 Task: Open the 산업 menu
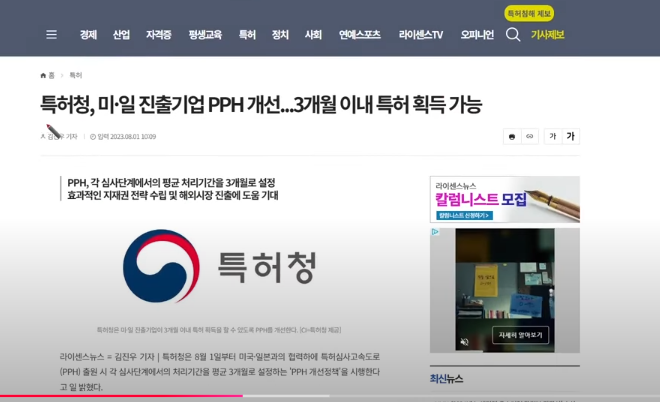(x=121, y=35)
